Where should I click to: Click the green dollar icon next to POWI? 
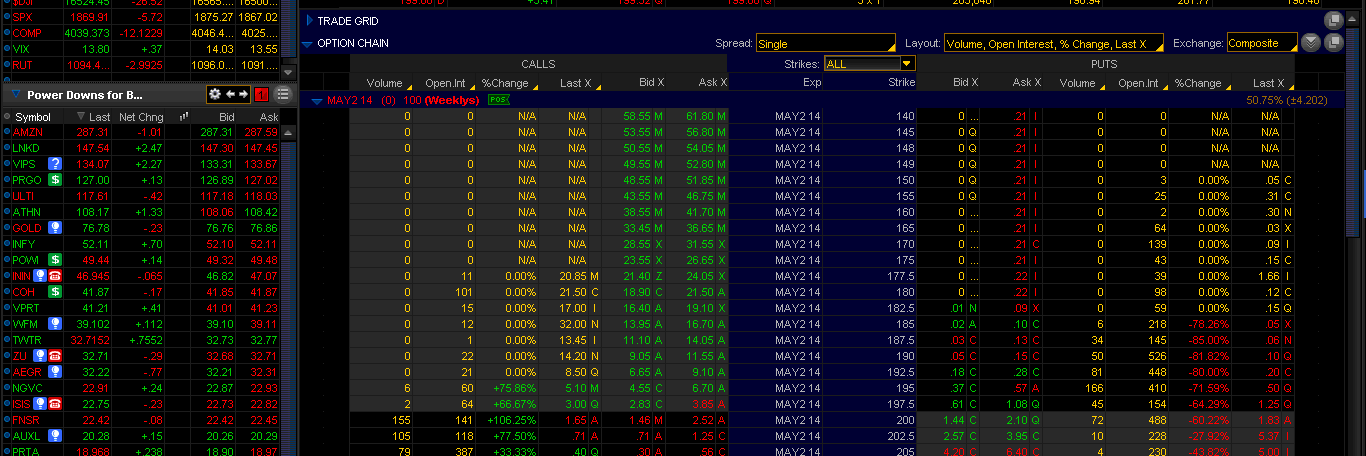[56, 260]
